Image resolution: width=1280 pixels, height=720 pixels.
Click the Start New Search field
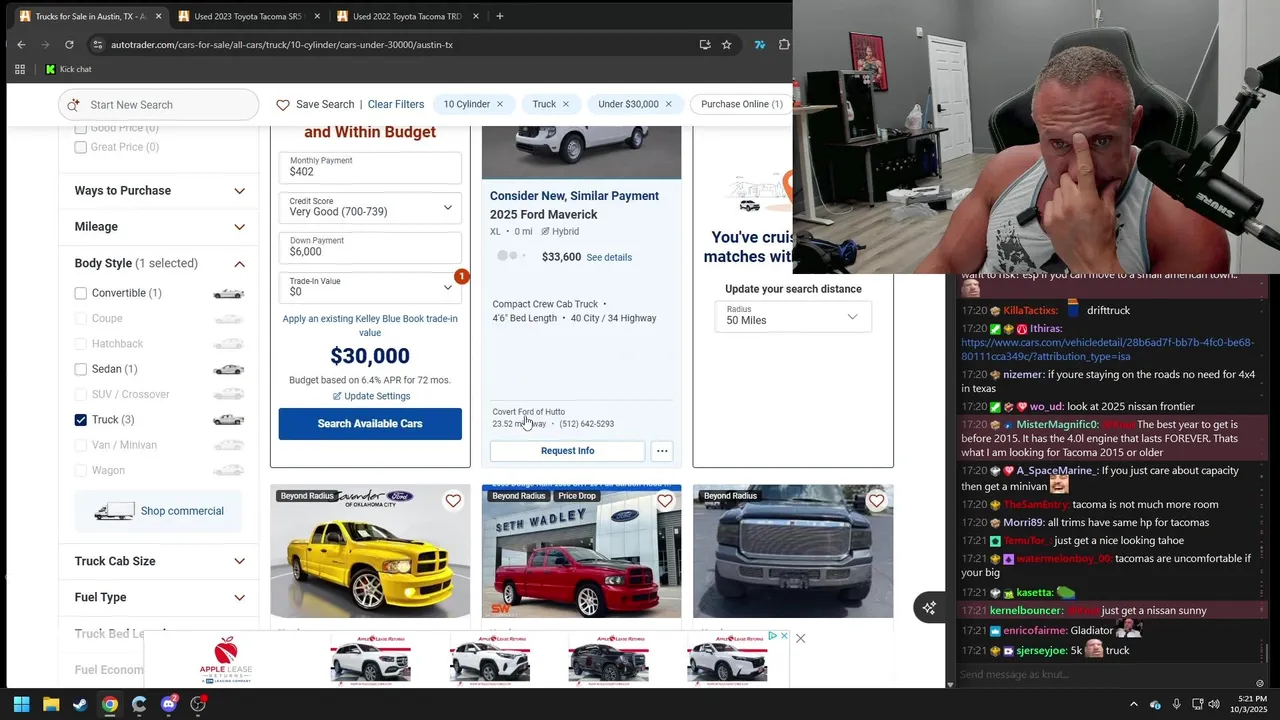[x=158, y=105]
